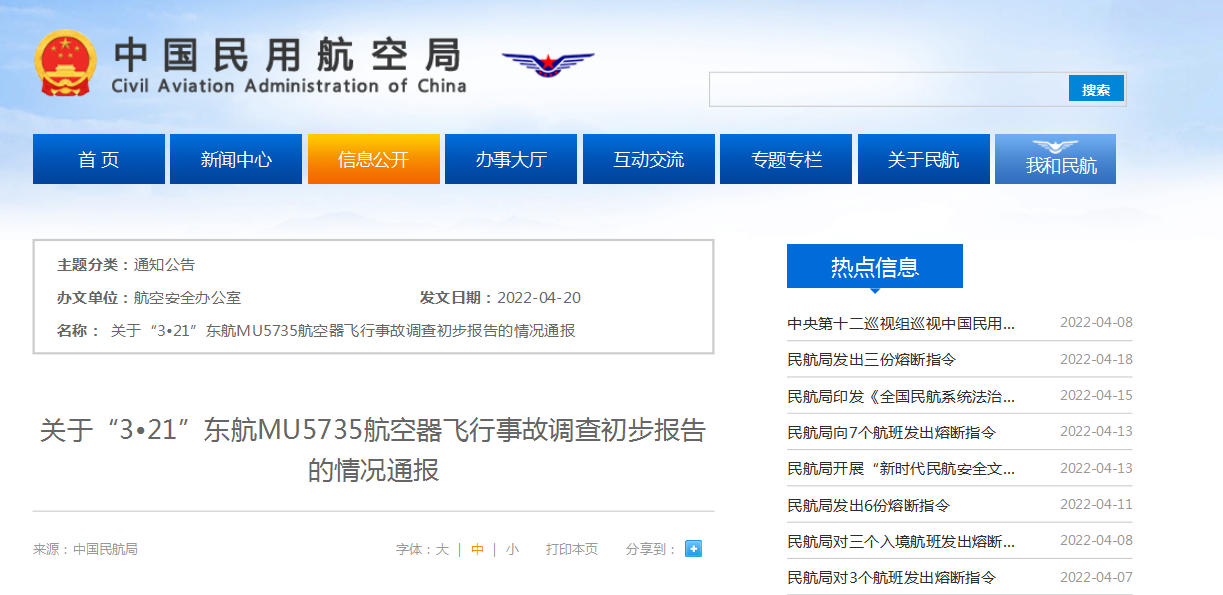The height and width of the screenshot is (595, 1223).
Task: Click the 名称 row document title text
Action: (x=343, y=331)
